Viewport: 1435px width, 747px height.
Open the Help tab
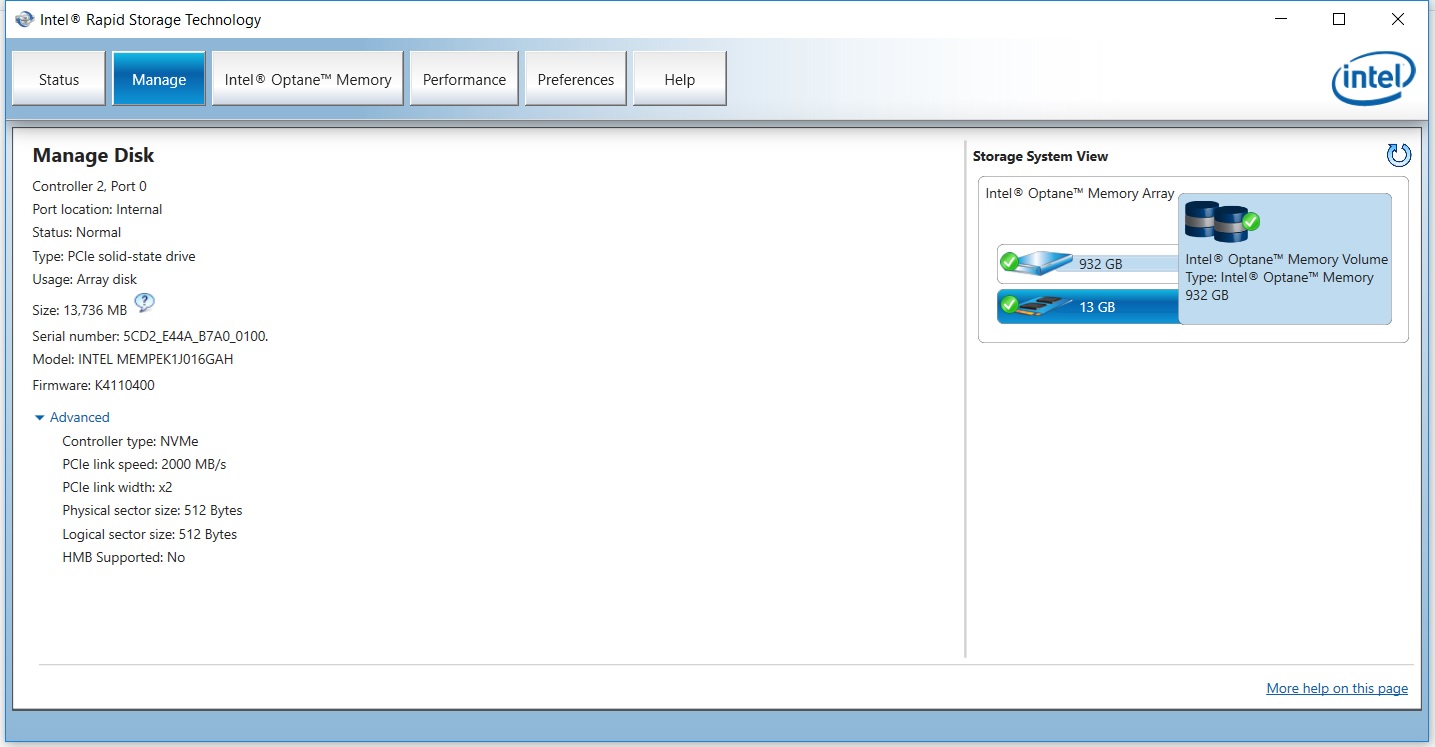click(x=680, y=79)
